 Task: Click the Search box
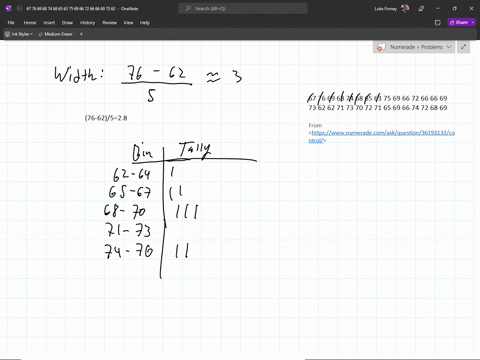pos(243,8)
